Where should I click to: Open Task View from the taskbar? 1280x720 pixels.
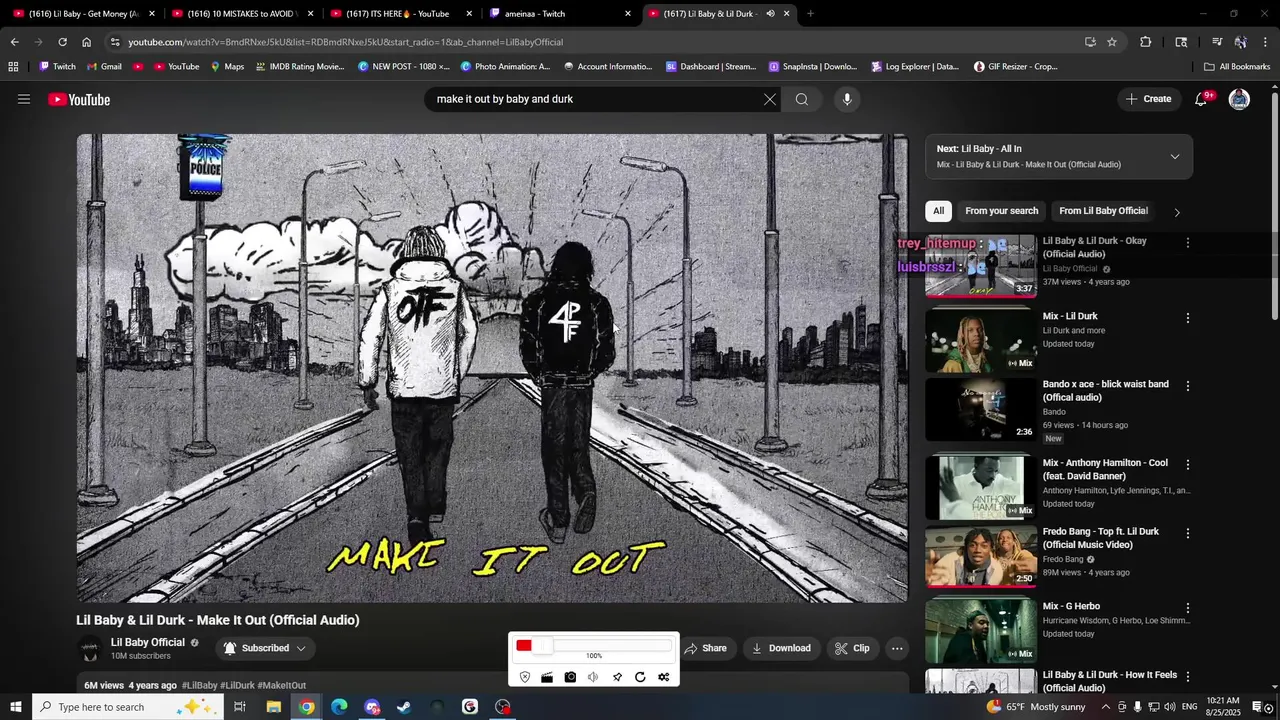[240, 707]
